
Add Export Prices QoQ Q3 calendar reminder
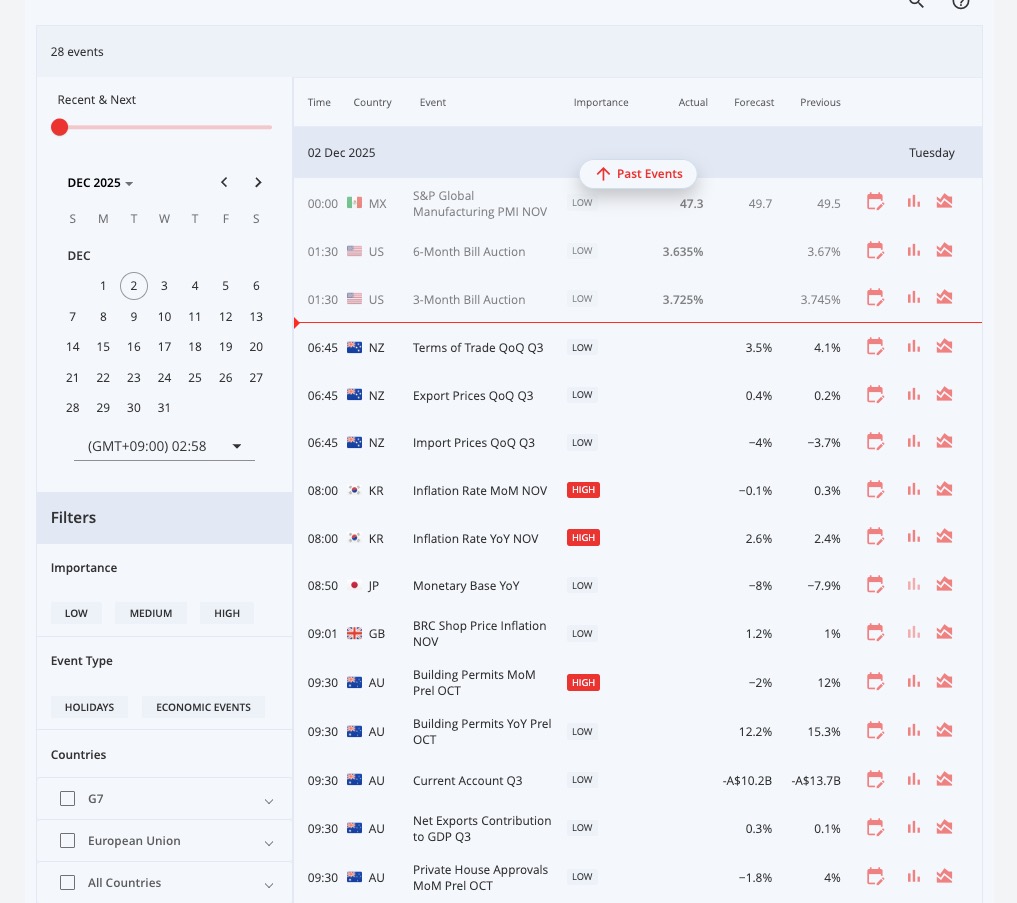[875, 395]
